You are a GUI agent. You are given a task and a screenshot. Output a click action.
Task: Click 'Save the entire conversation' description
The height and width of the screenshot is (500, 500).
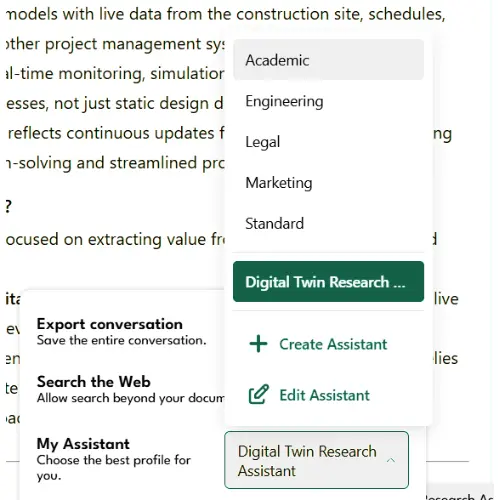121,340
